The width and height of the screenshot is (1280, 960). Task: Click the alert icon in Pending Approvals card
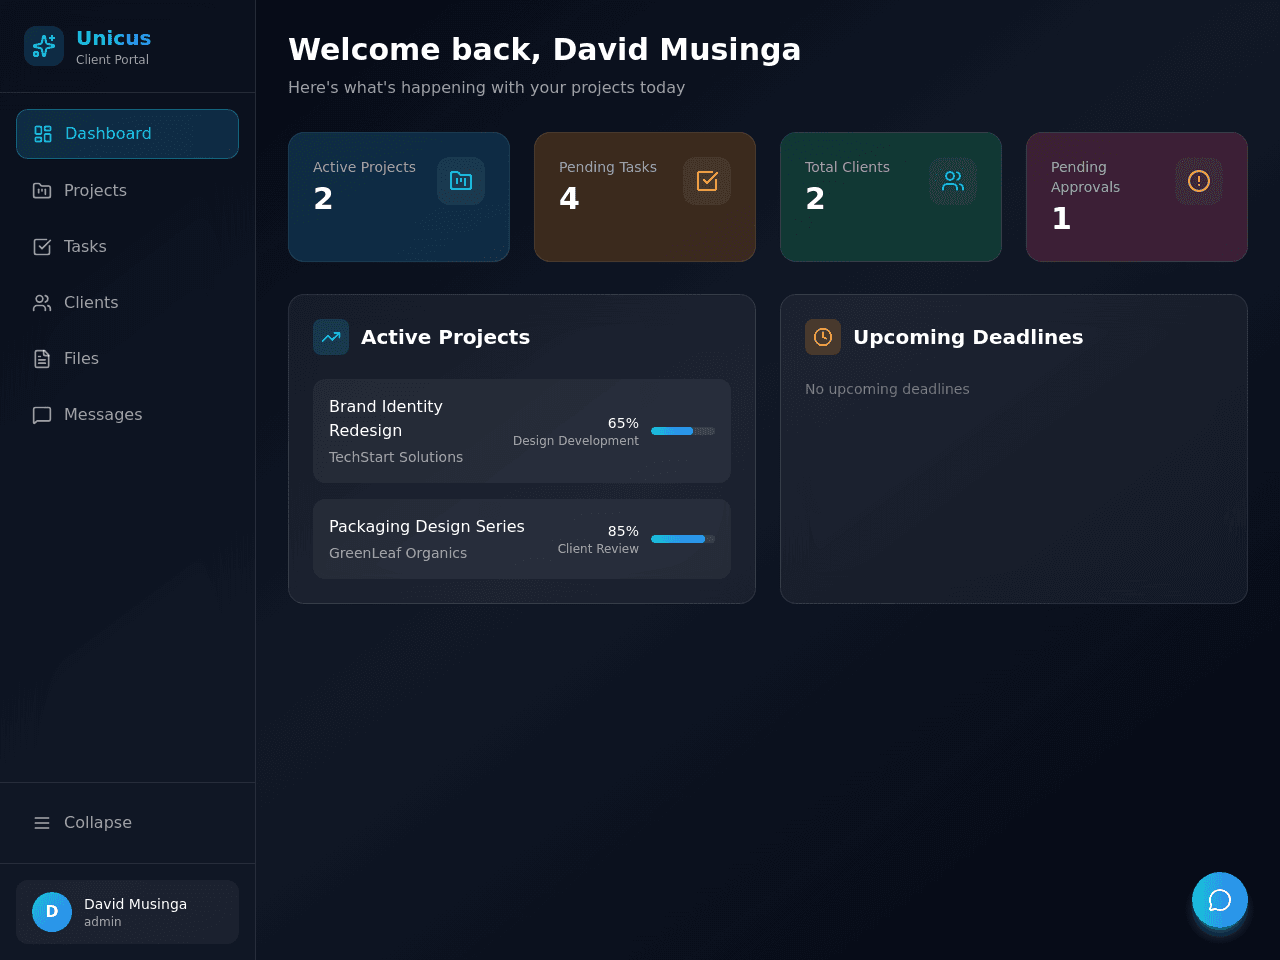click(1199, 181)
